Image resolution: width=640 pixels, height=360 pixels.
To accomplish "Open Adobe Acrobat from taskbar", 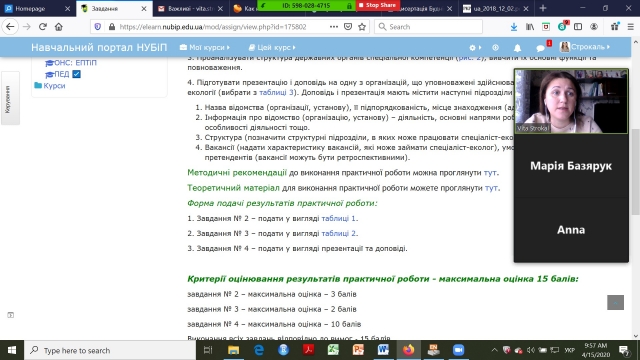I will coord(308,350).
